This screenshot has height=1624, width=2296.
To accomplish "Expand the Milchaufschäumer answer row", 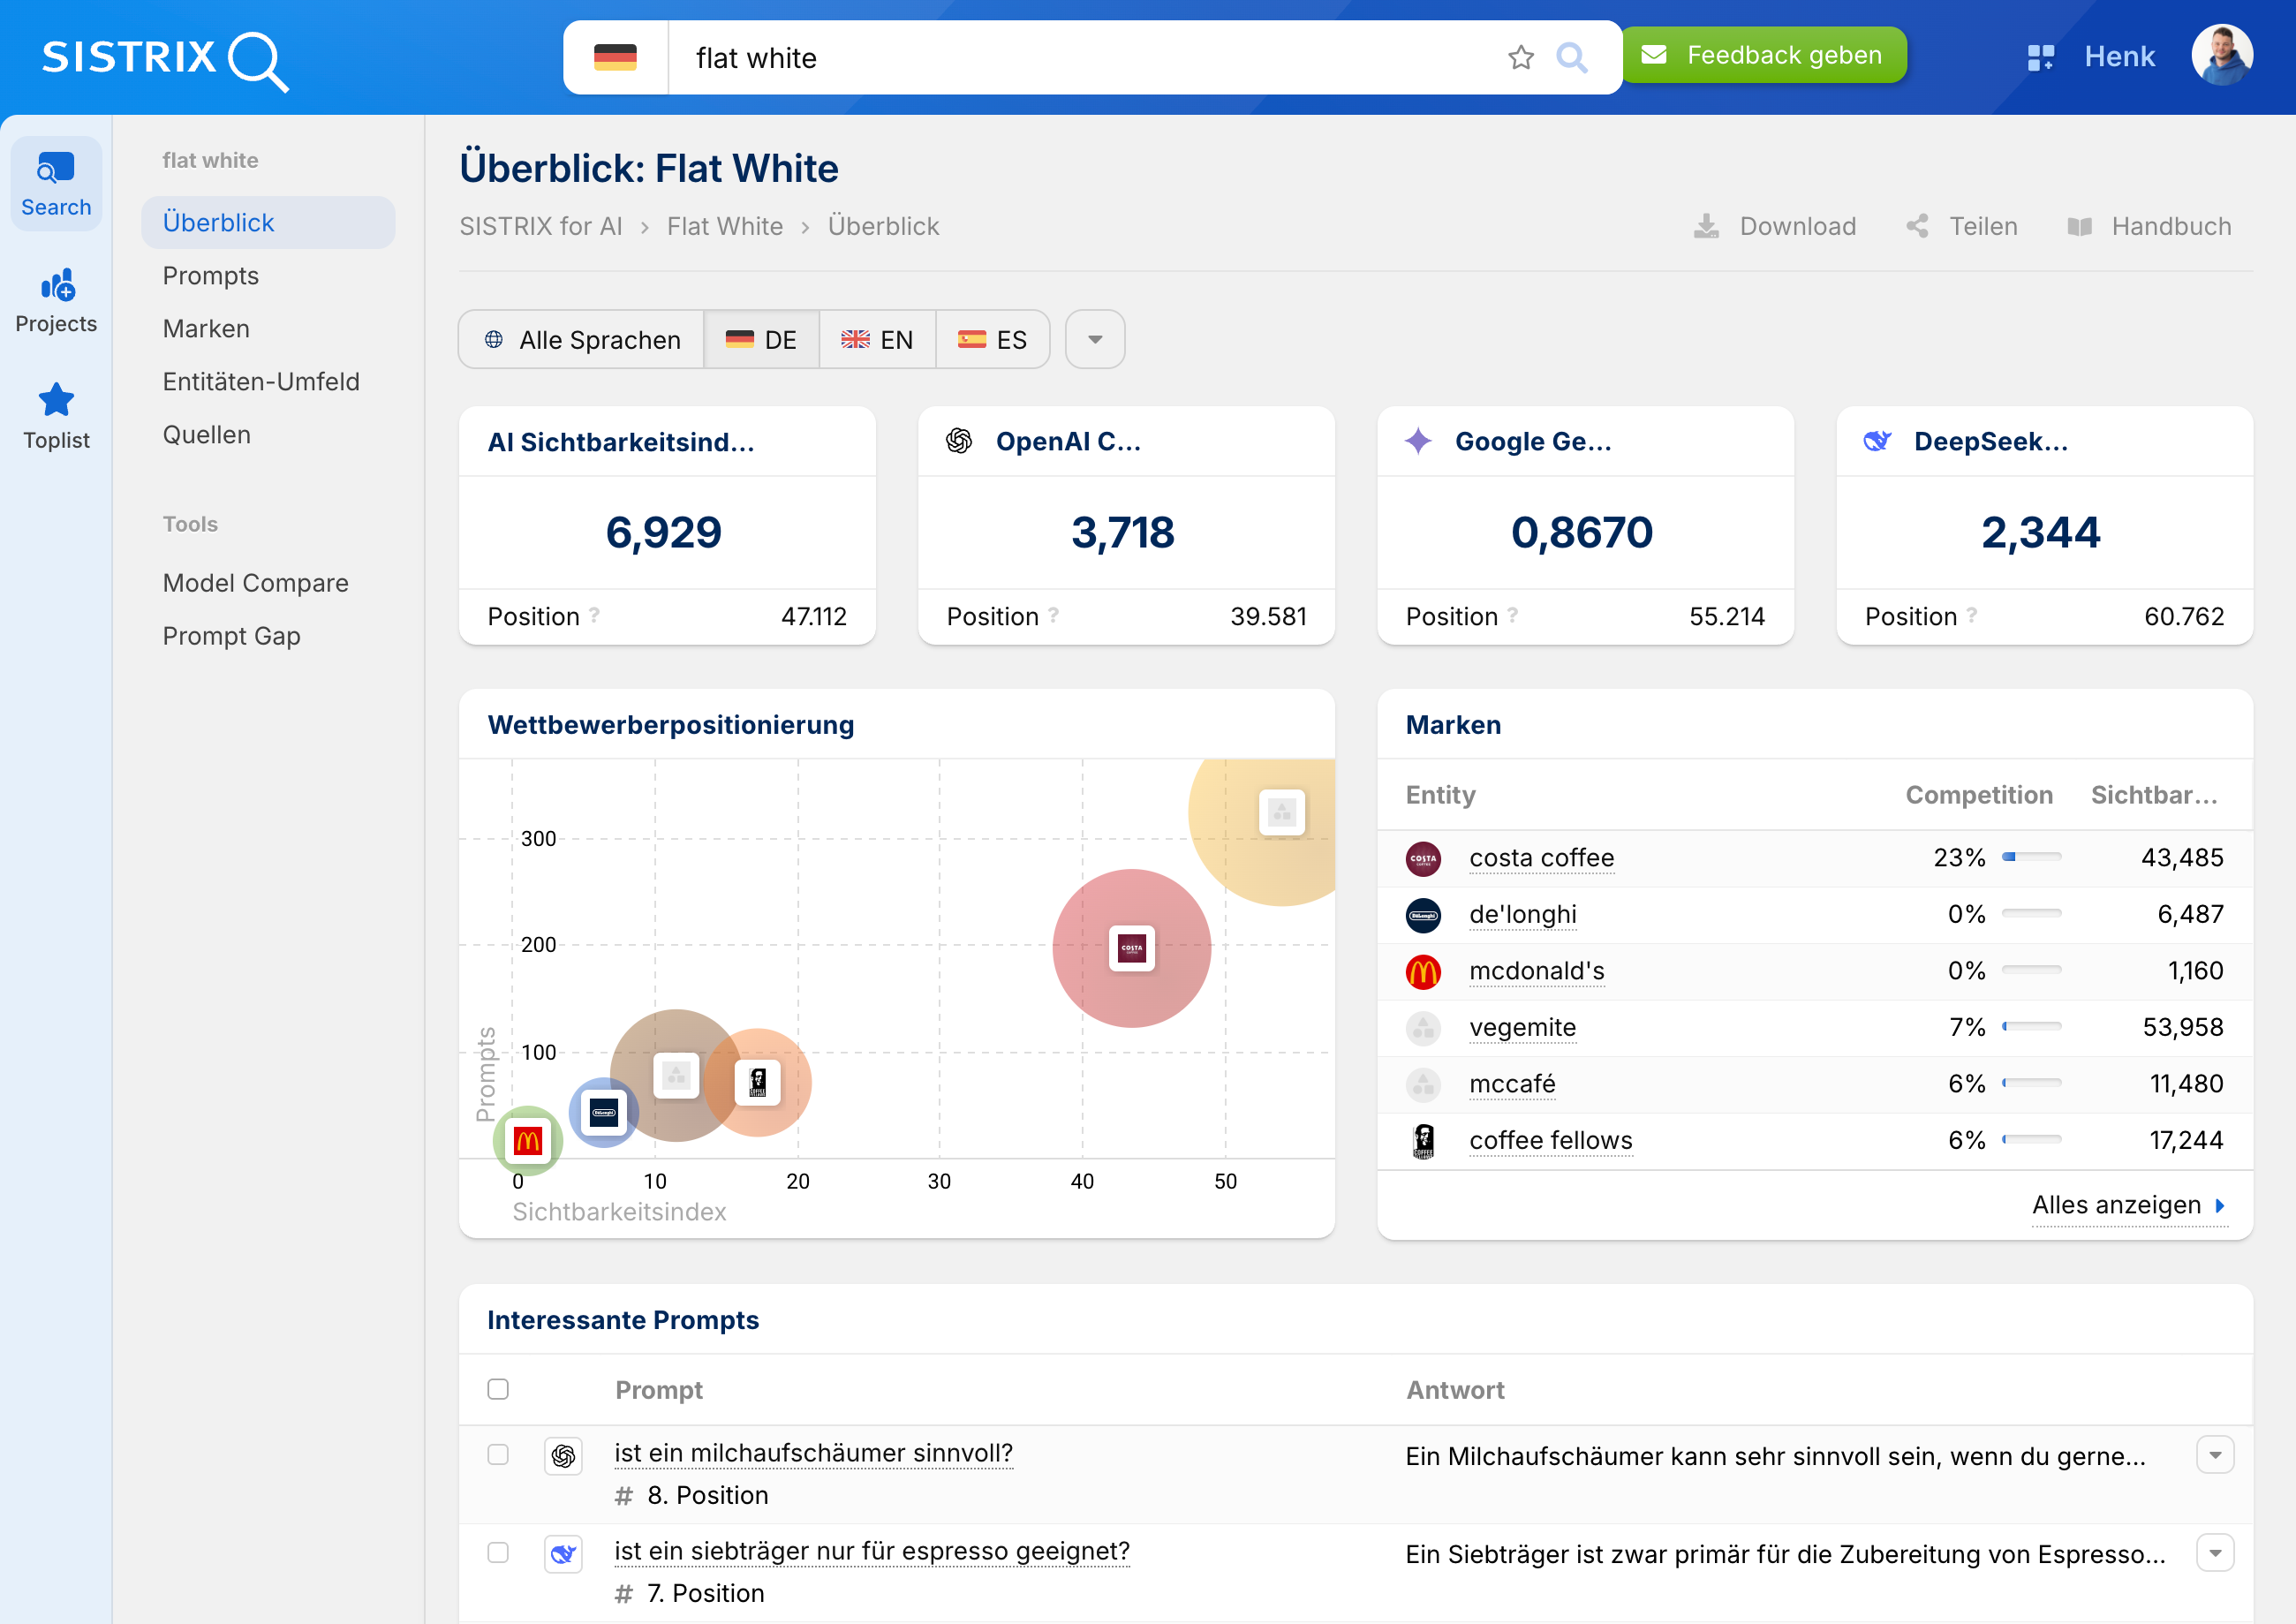I will pos(2215,1455).
